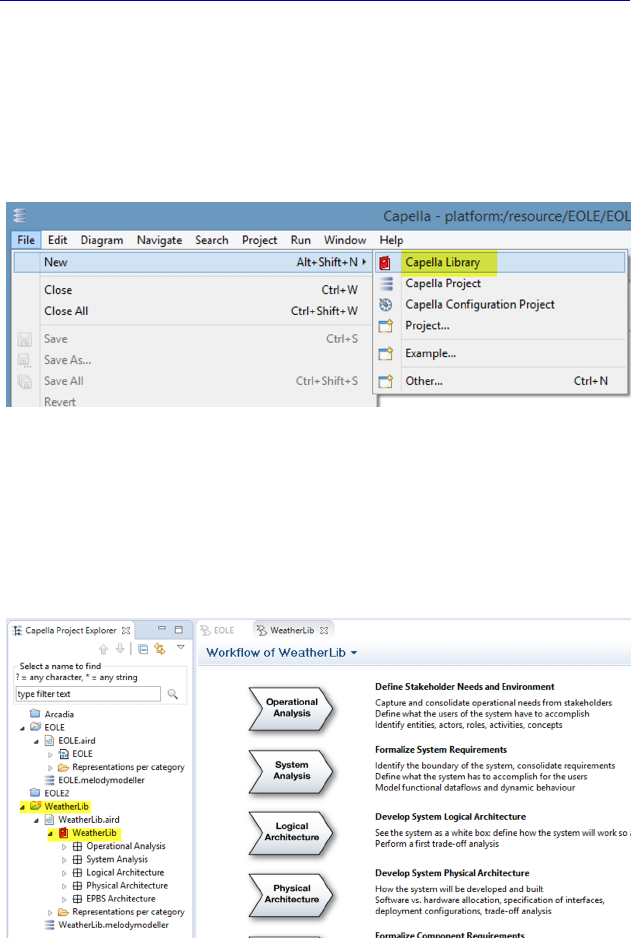Viewport: 631px width, 938px height.
Task: Expand Operational Analysis in the tree
Action: [65, 847]
